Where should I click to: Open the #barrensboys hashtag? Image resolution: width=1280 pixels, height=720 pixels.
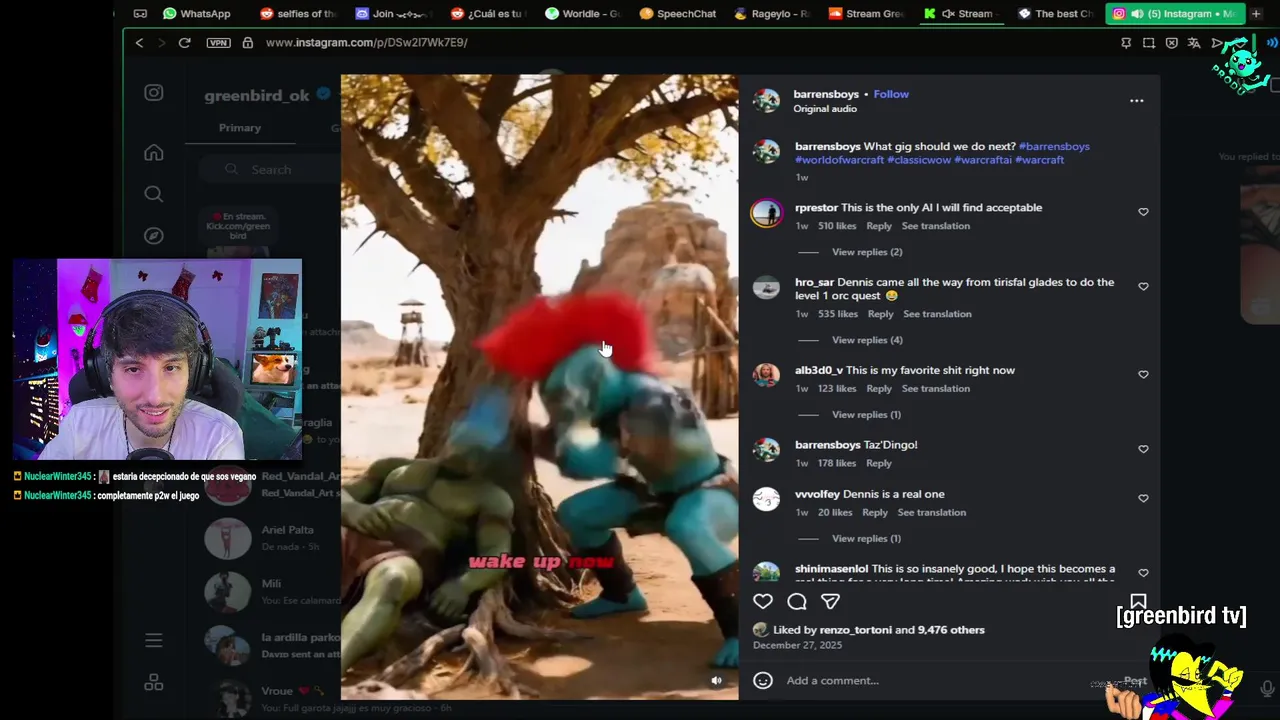pos(1054,146)
